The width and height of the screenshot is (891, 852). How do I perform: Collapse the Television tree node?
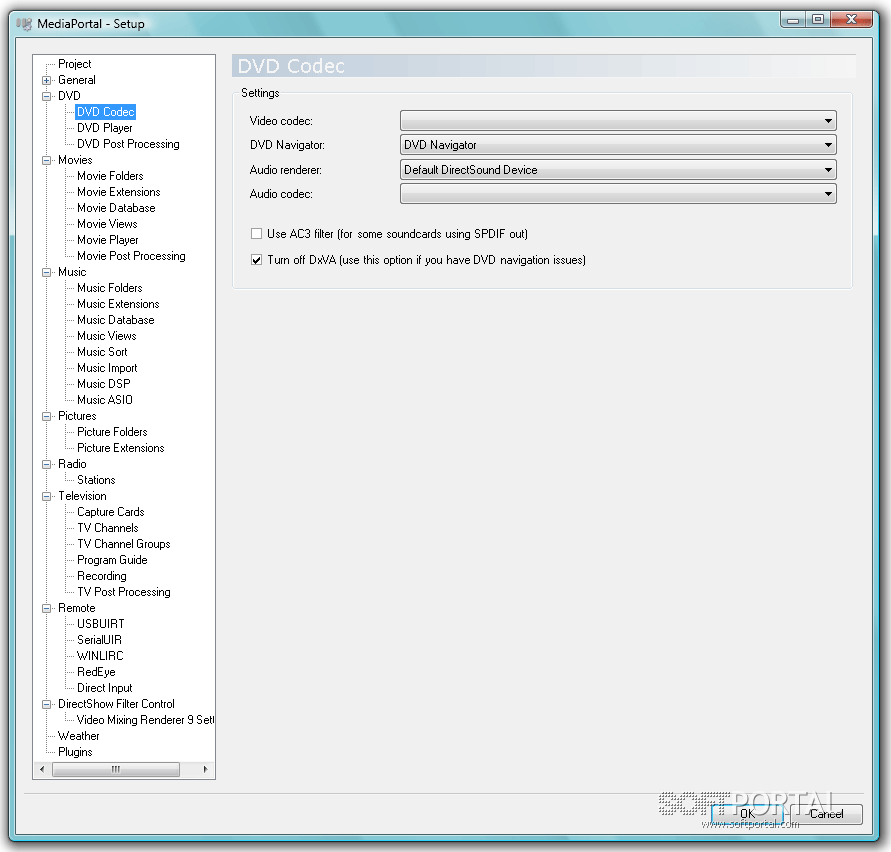coord(47,496)
